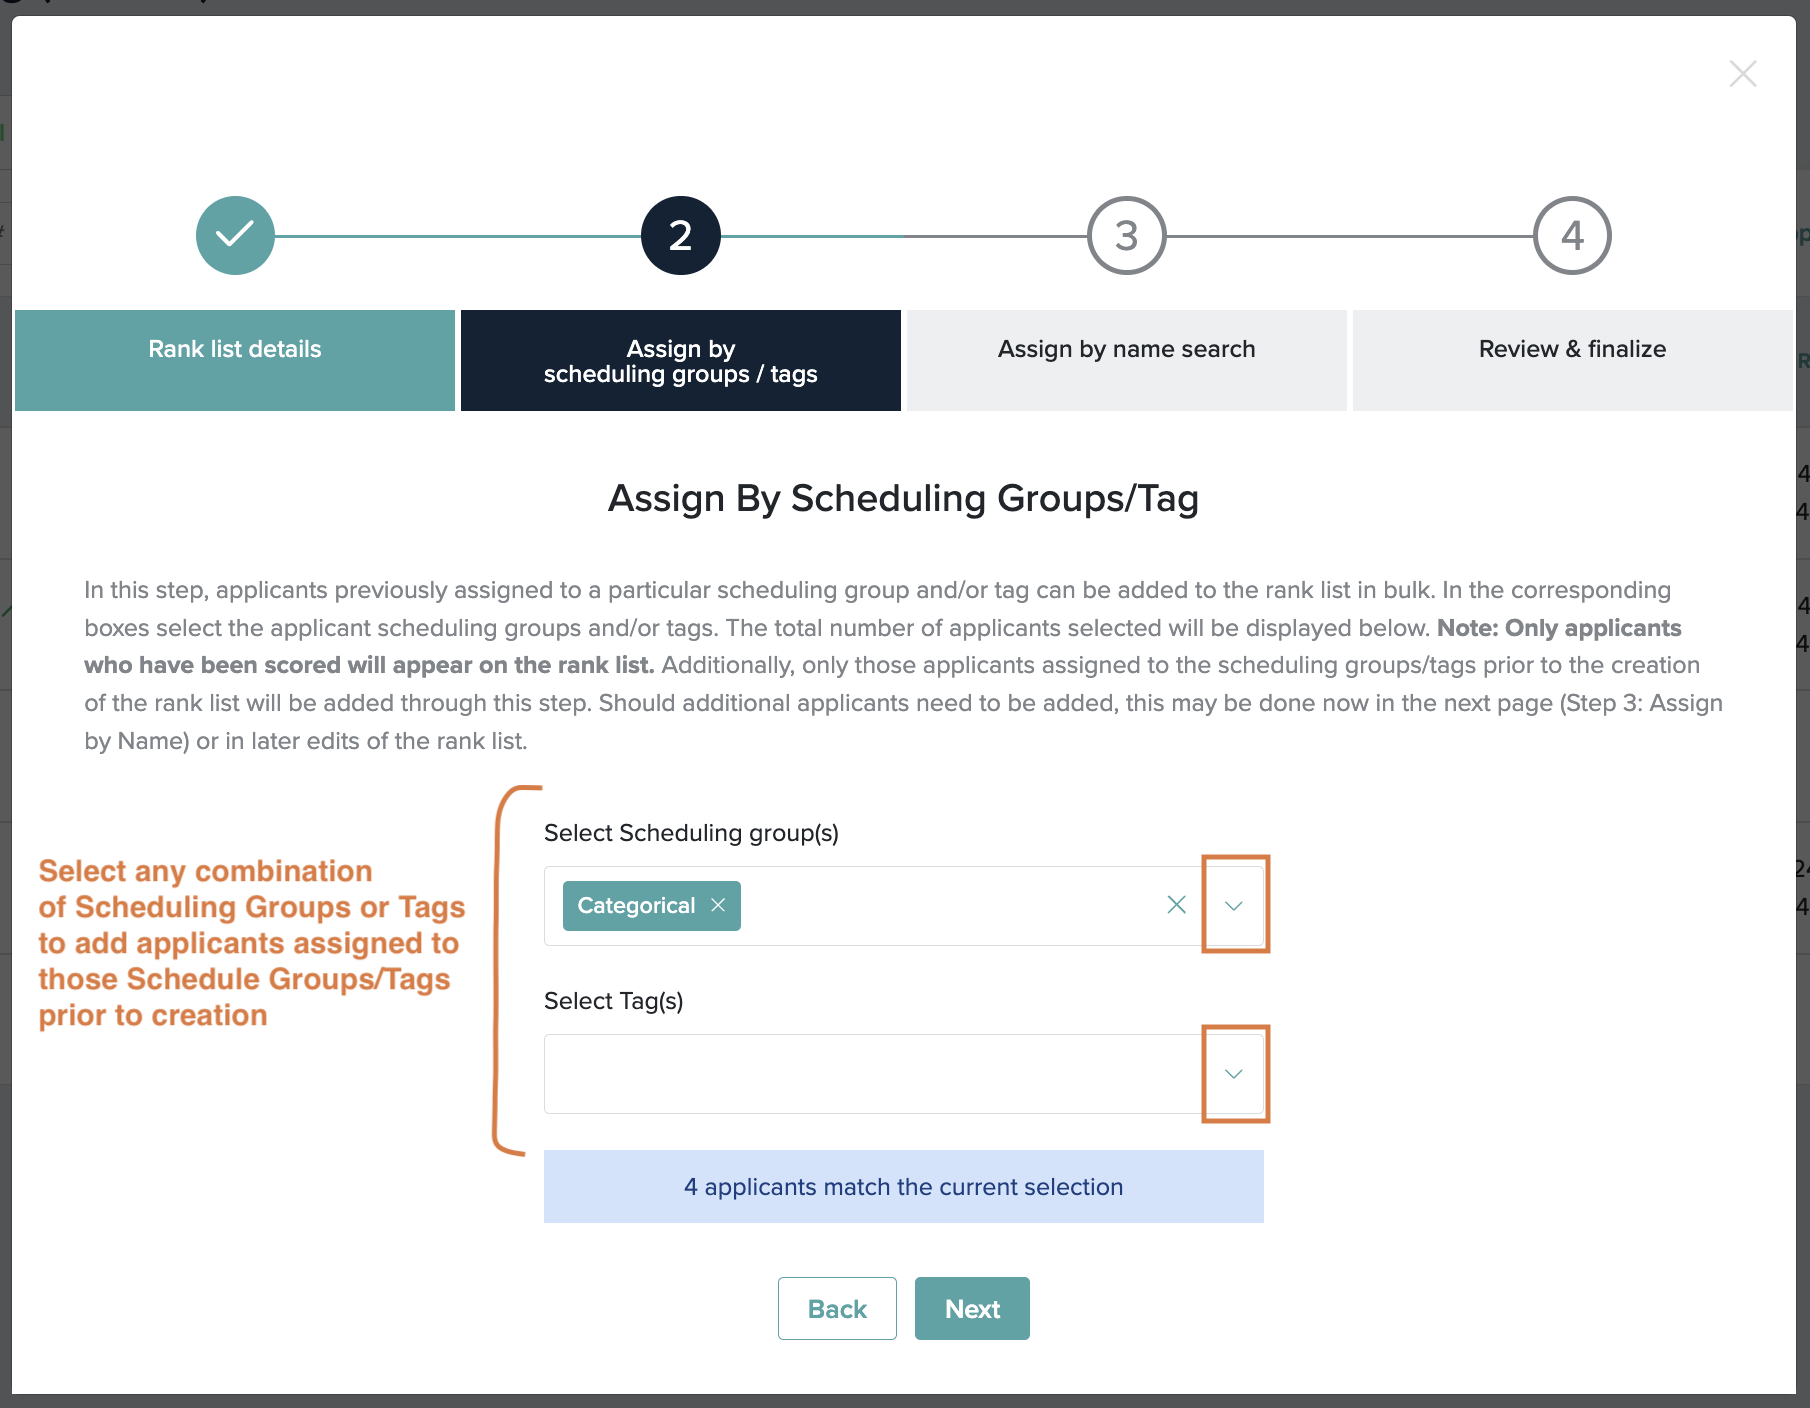The width and height of the screenshot is (1810, 1408).
Task: Click the Back button
Action: pyautogui.click(x=837, y=1308)
